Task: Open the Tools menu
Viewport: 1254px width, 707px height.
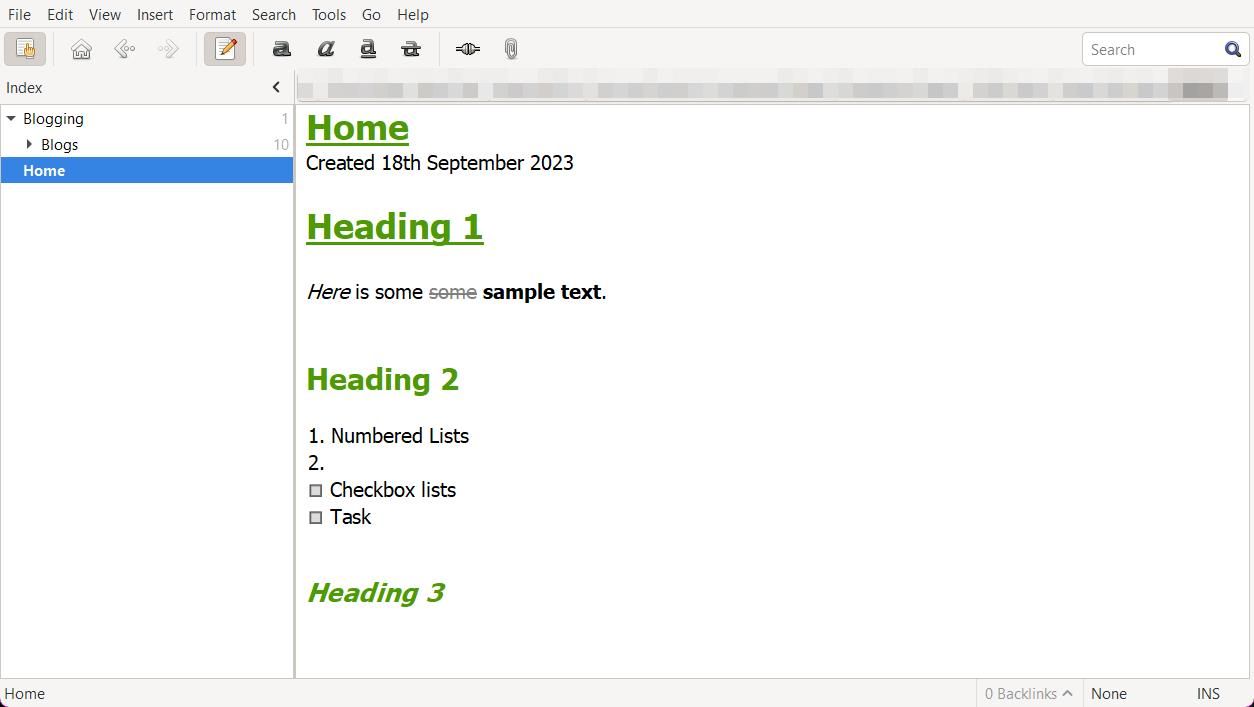Action: (x=328, y=14)
